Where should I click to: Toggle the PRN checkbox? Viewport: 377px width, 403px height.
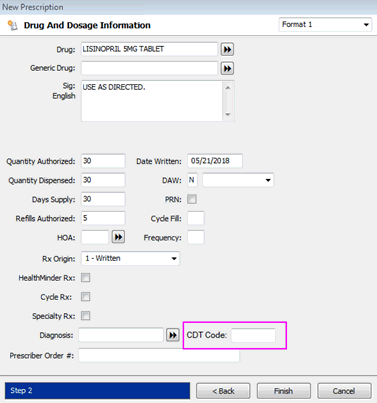coord(192,199)
